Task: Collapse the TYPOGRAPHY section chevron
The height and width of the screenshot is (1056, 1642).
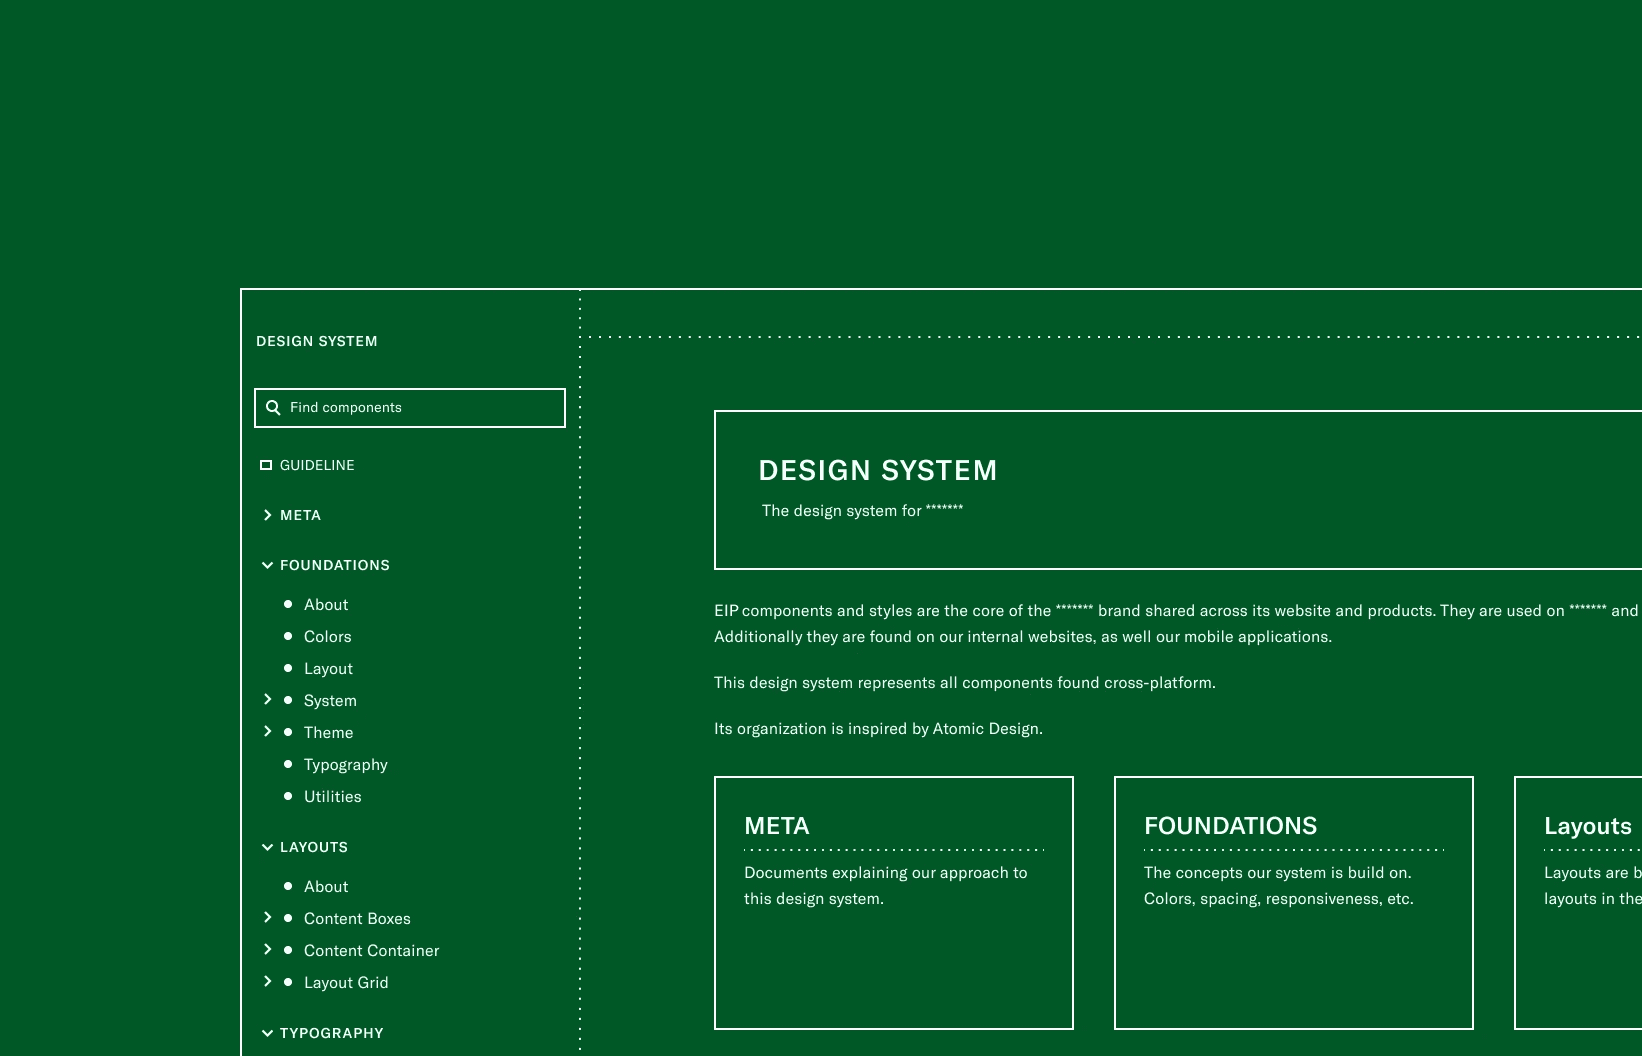Action: click(267, 1033)
